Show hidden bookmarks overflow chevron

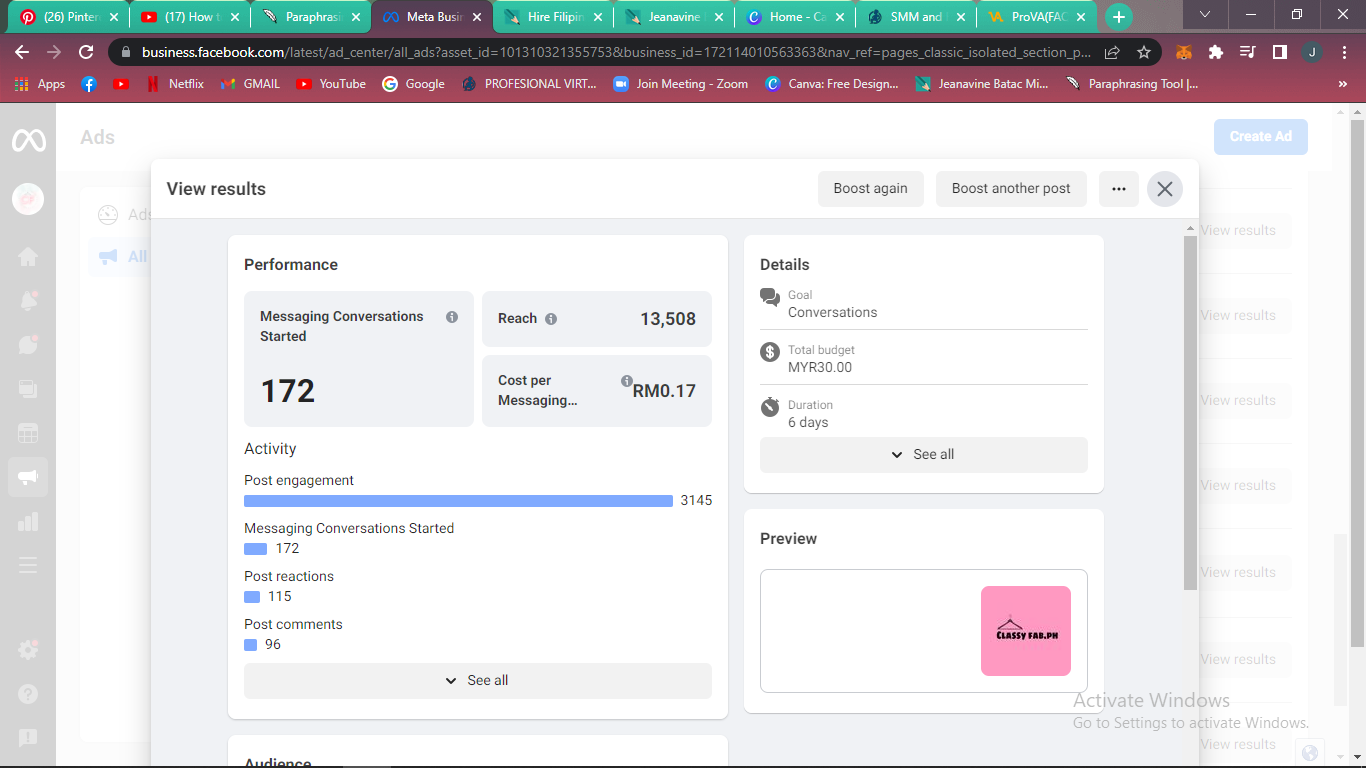coord(1342,84)
